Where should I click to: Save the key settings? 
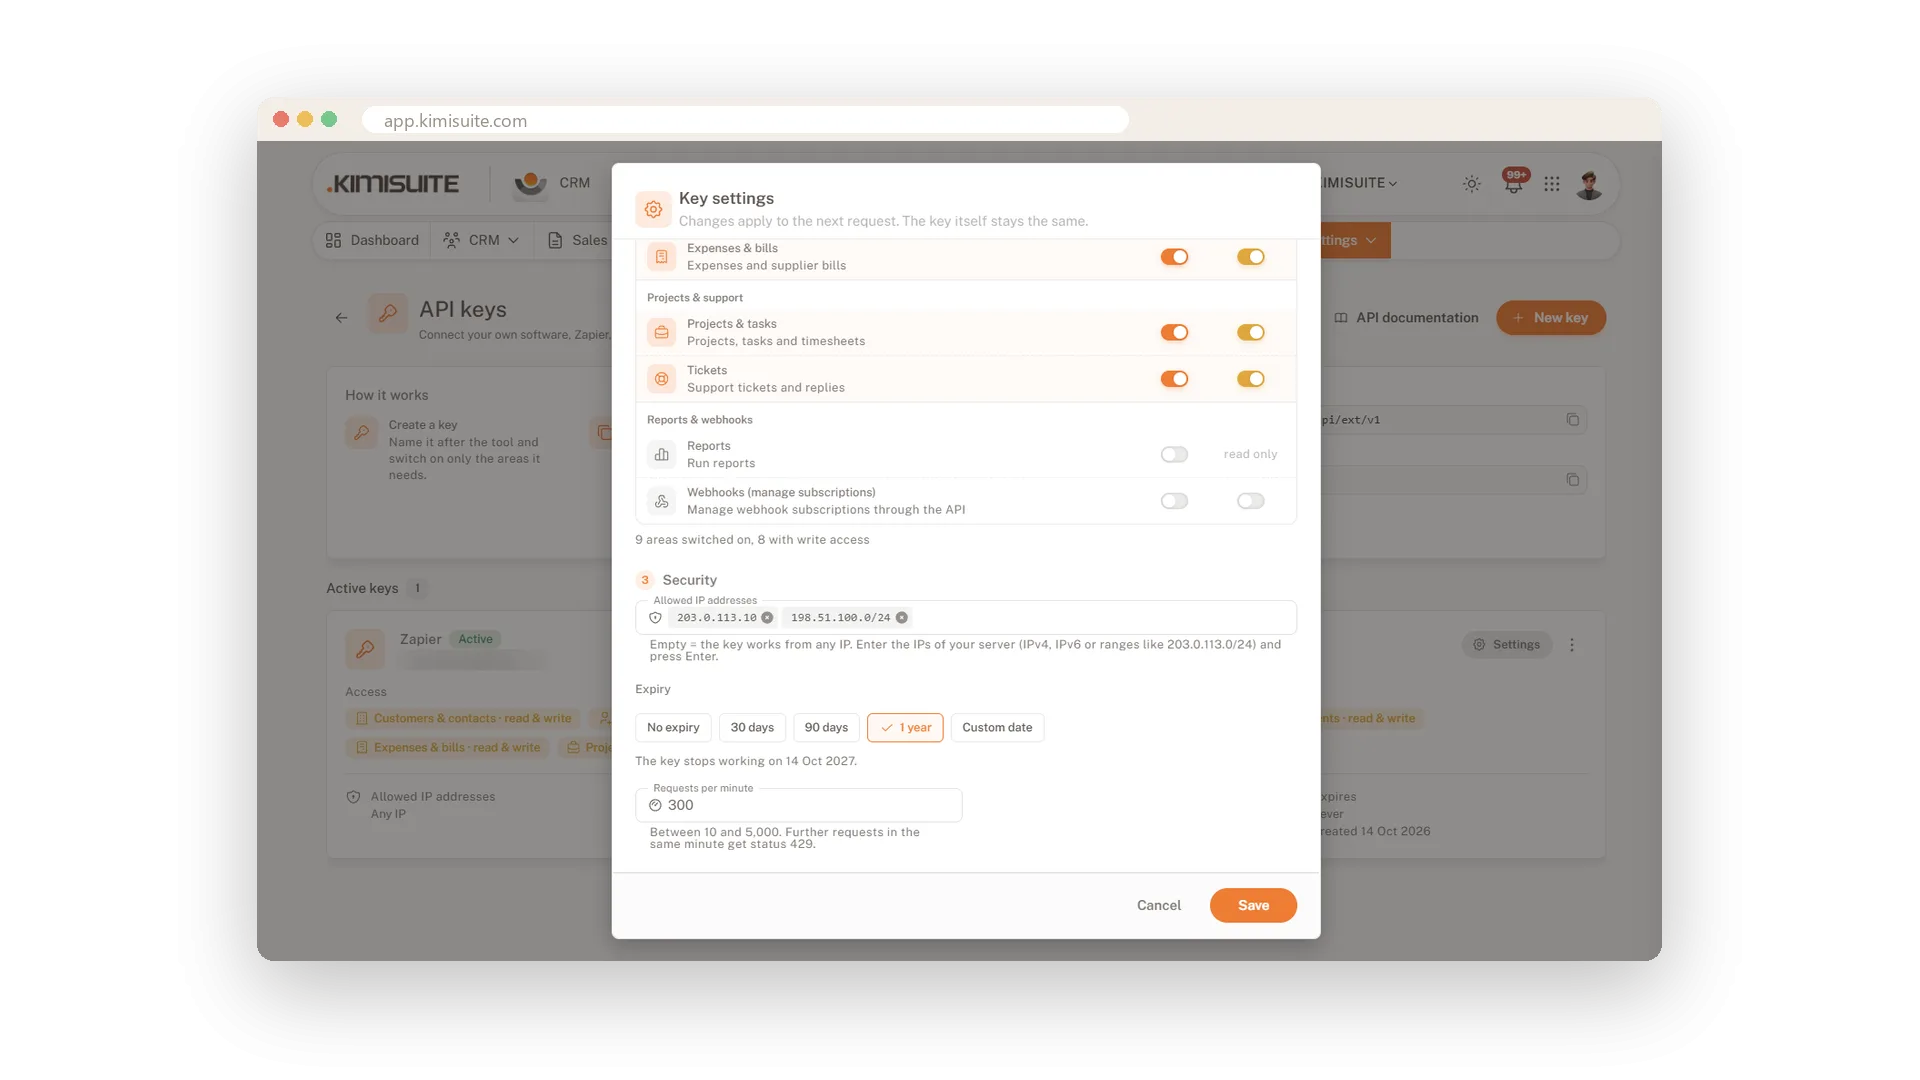coord(1253,905)
